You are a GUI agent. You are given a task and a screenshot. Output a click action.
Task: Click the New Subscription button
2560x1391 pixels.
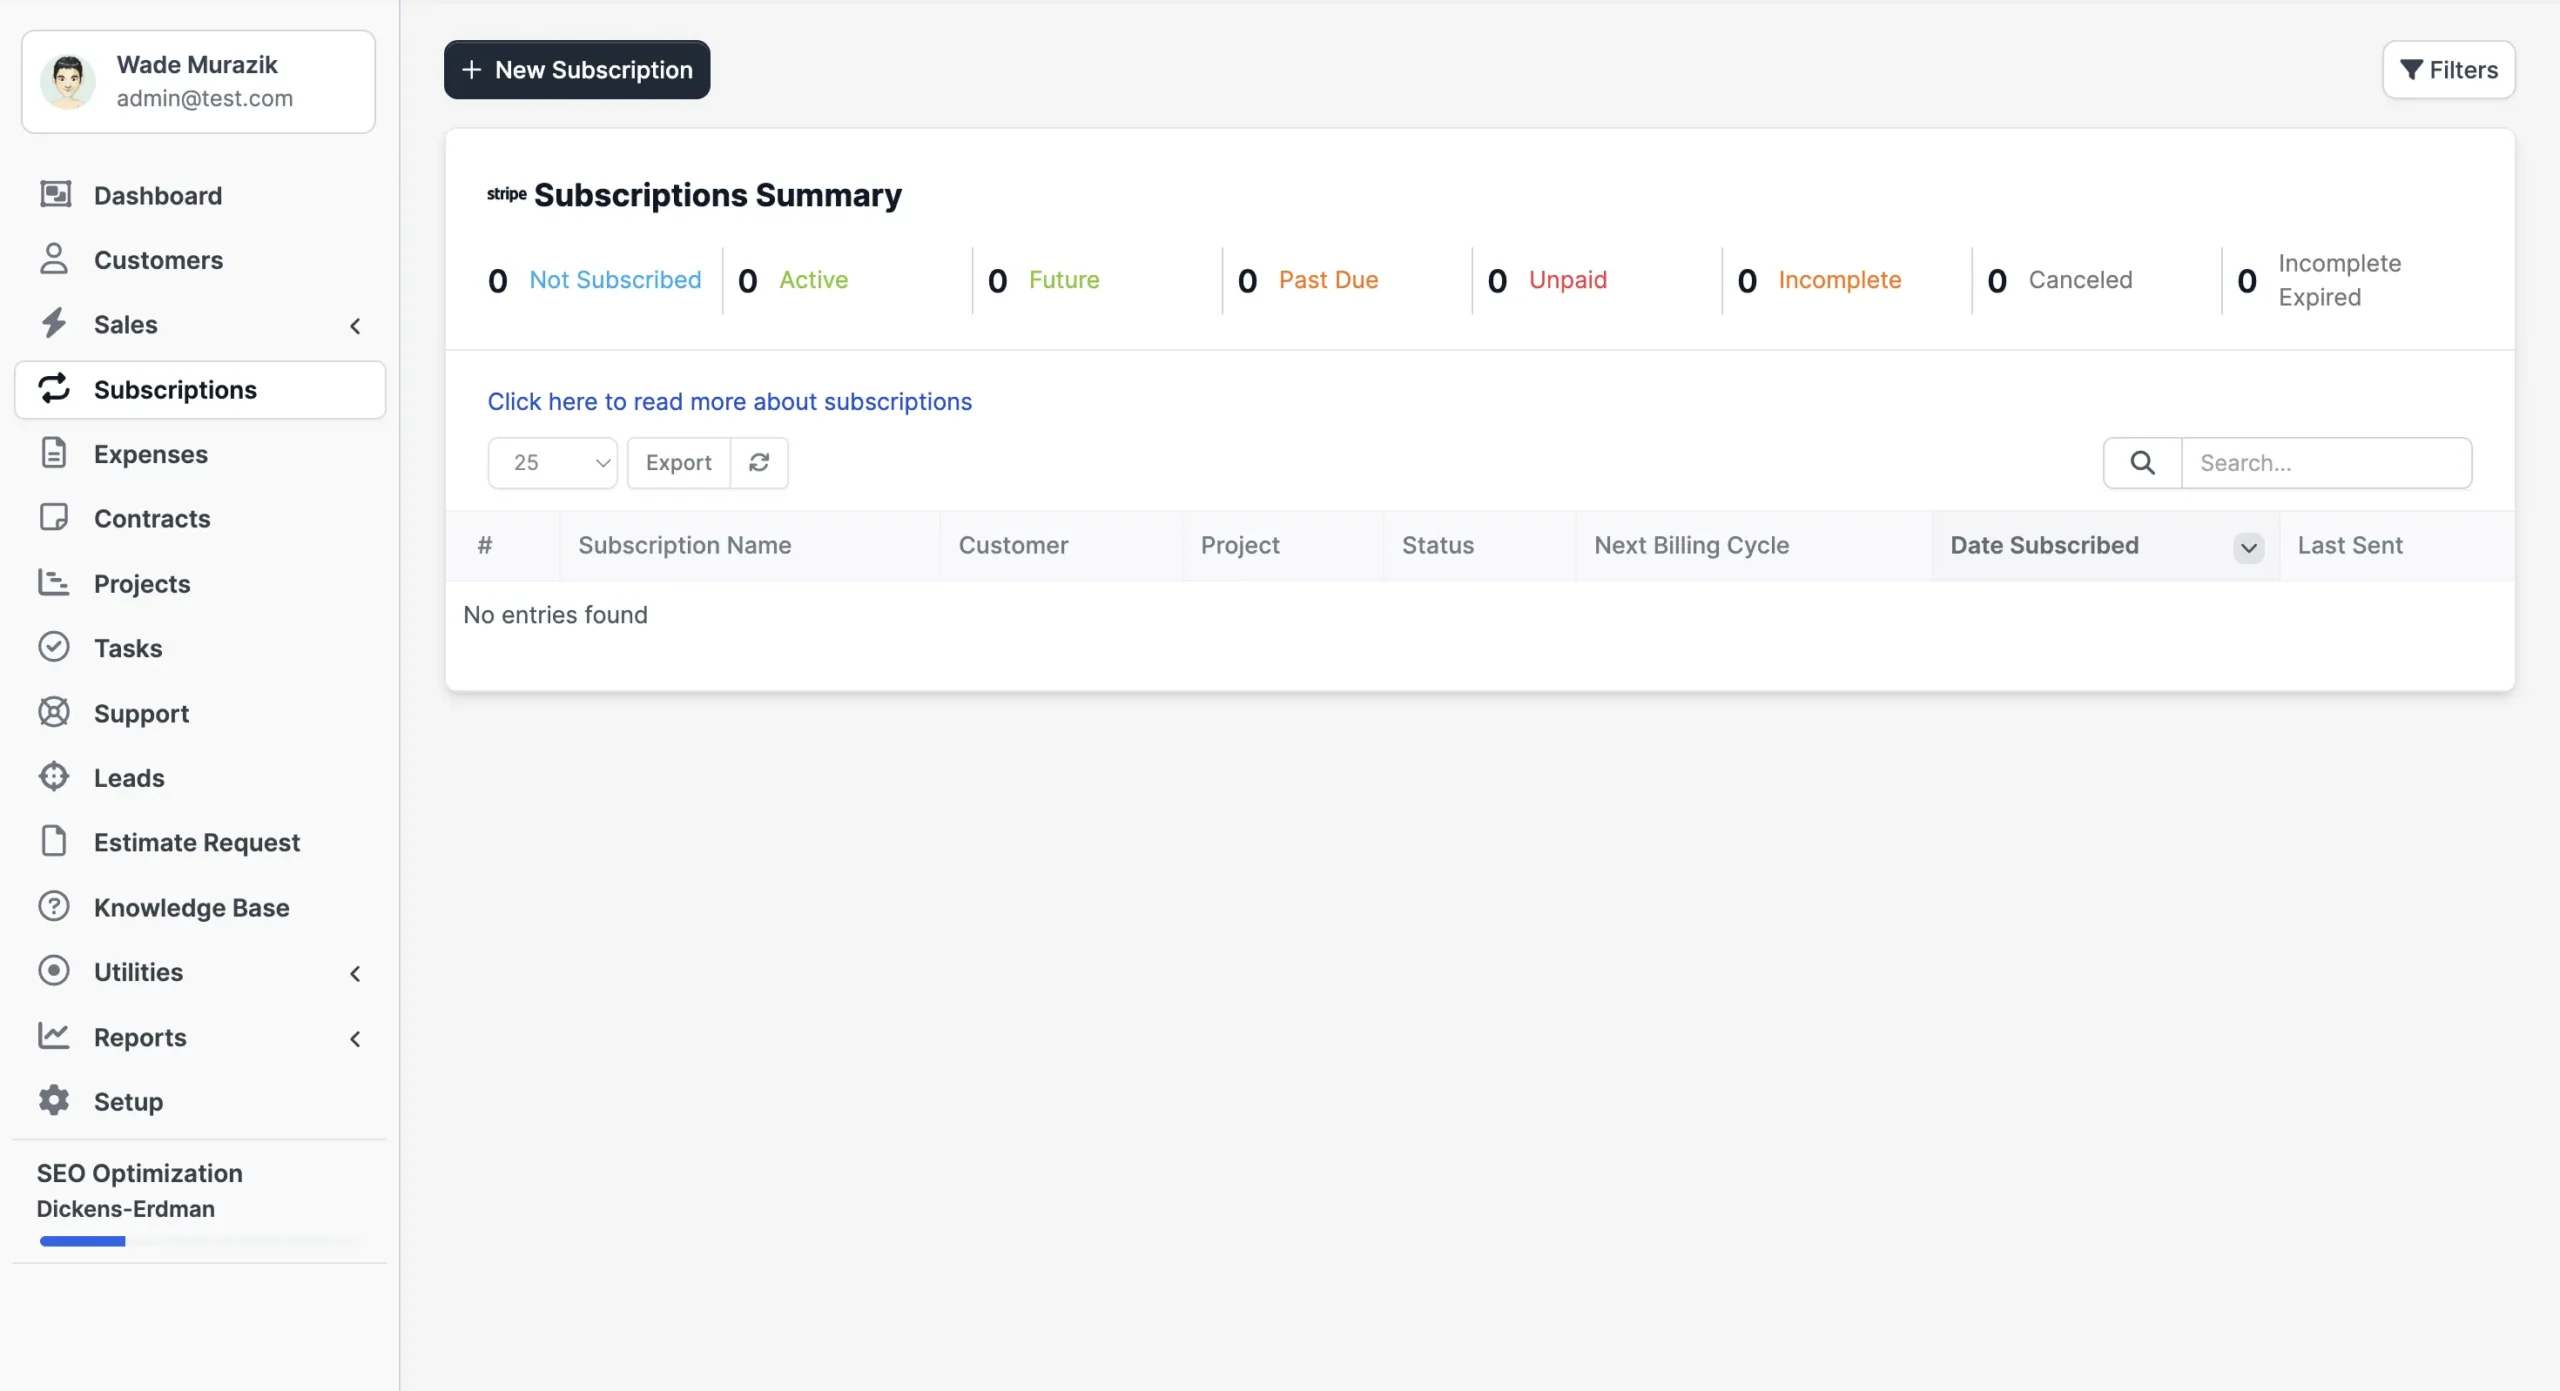click(577, 69)
